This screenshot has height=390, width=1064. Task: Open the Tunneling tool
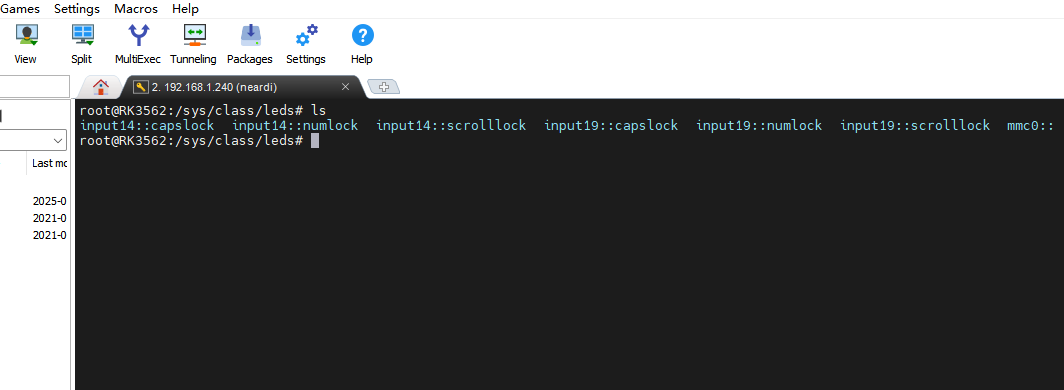point(193,44)
